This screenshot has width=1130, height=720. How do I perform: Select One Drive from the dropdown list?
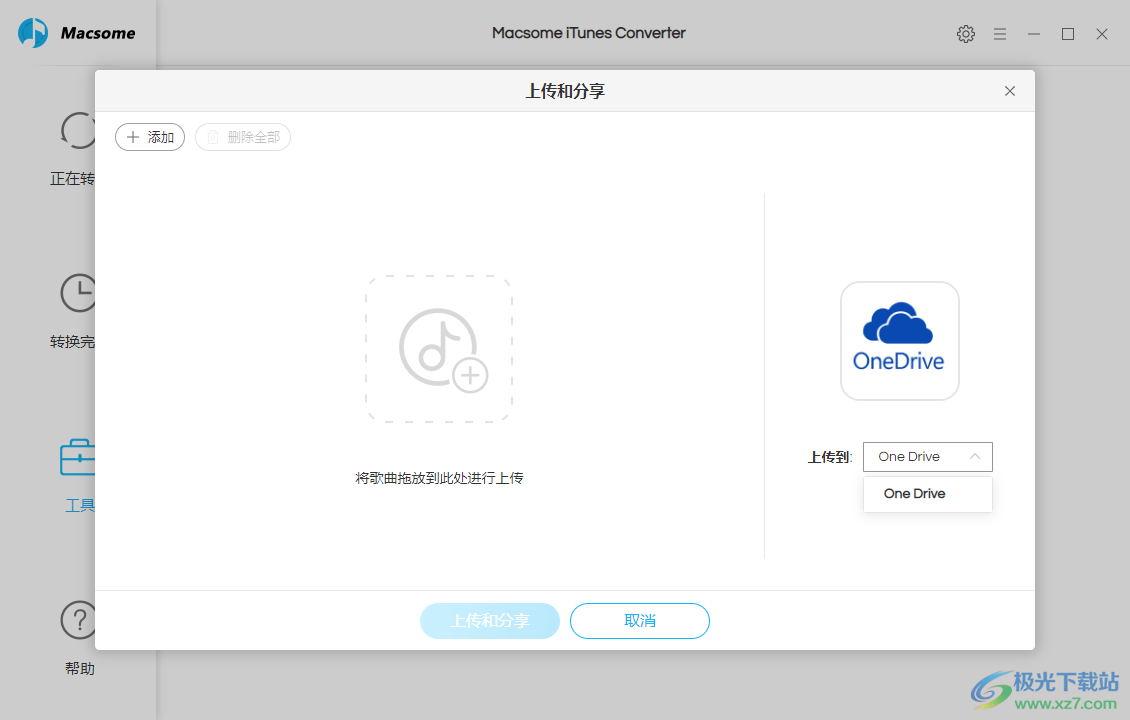click(x=927, y=494)
